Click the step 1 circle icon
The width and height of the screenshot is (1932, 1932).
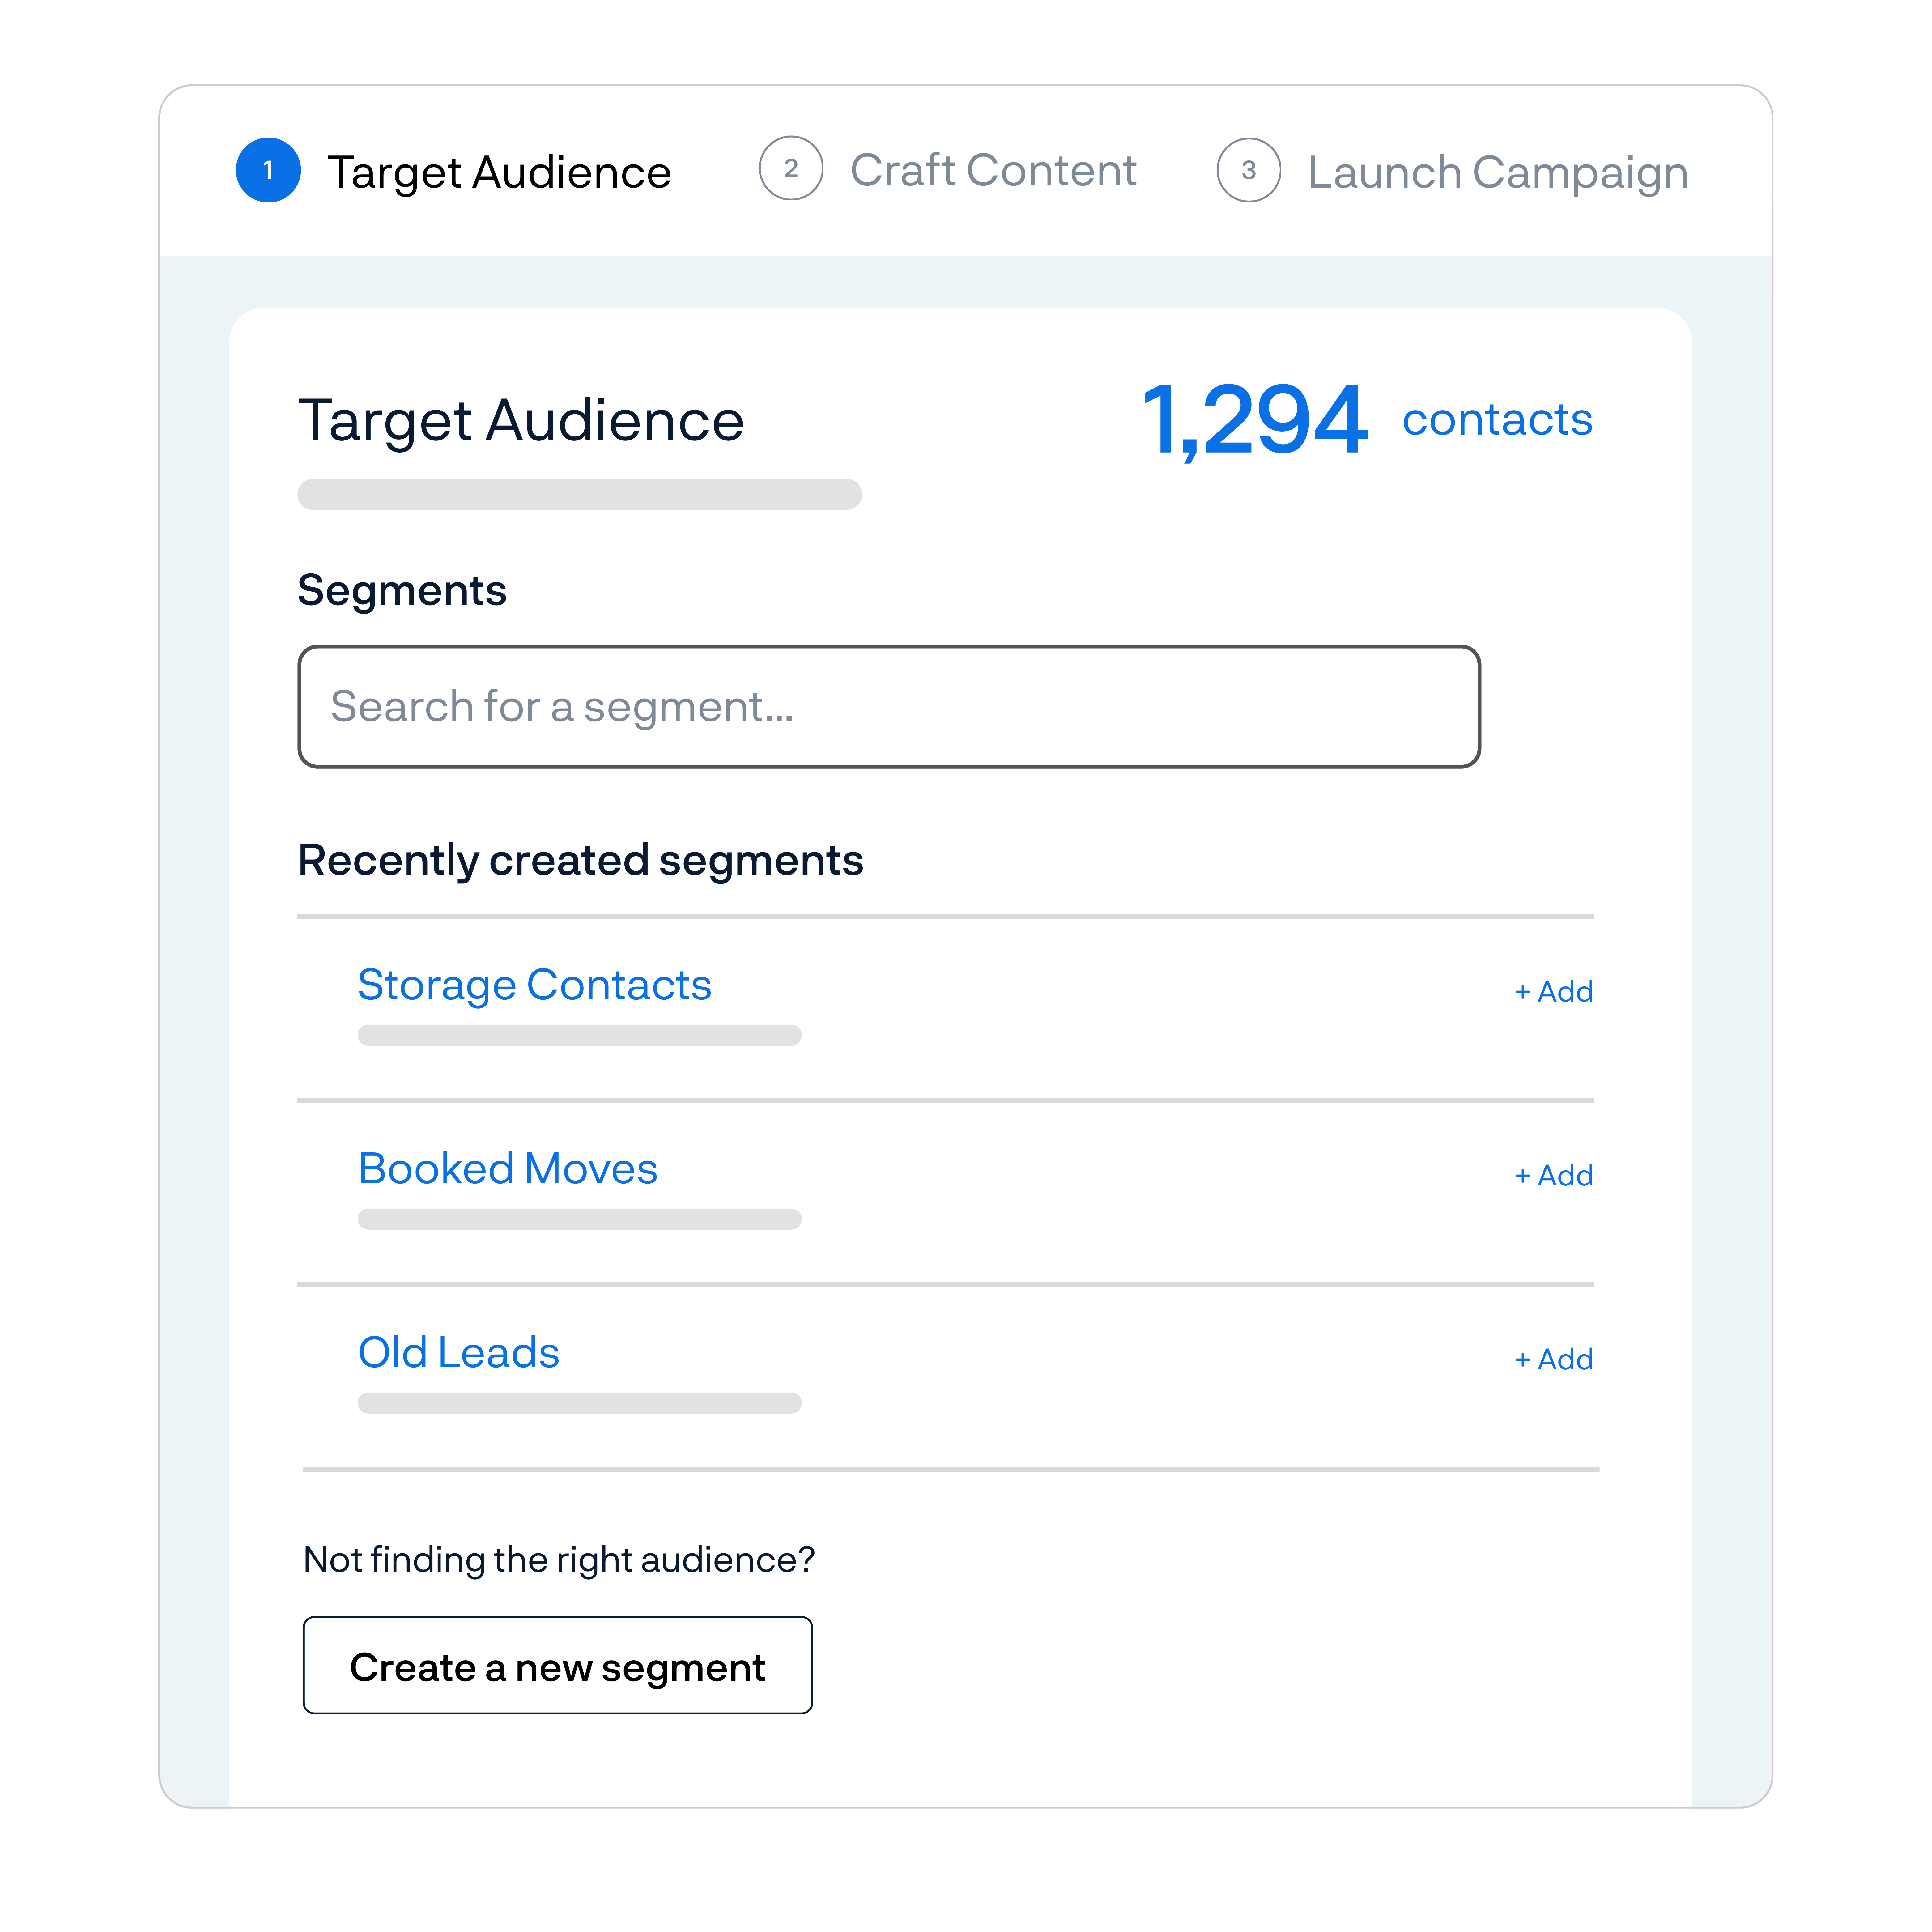click(x=268, y=170)
